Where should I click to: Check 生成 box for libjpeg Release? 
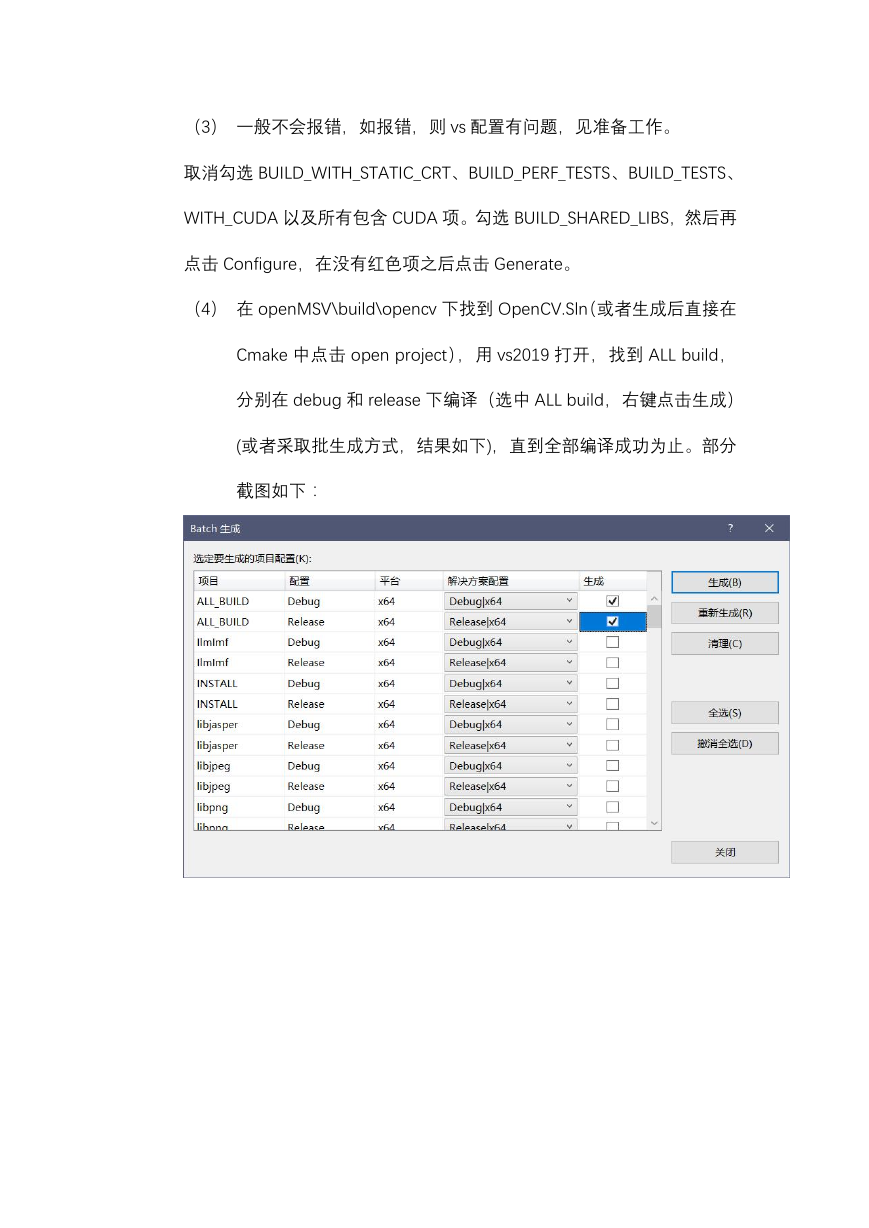[x=613, y=786]
